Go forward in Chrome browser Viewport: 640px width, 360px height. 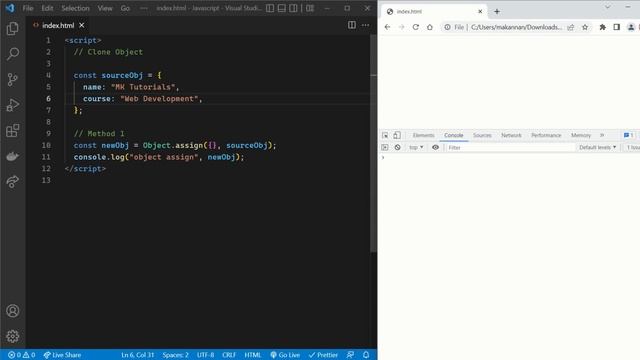(402, 27)
